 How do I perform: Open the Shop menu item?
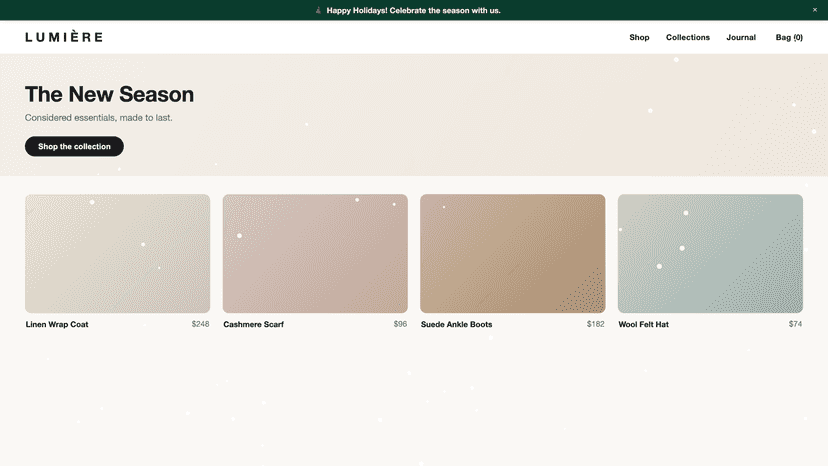click(x=639, y=38)
